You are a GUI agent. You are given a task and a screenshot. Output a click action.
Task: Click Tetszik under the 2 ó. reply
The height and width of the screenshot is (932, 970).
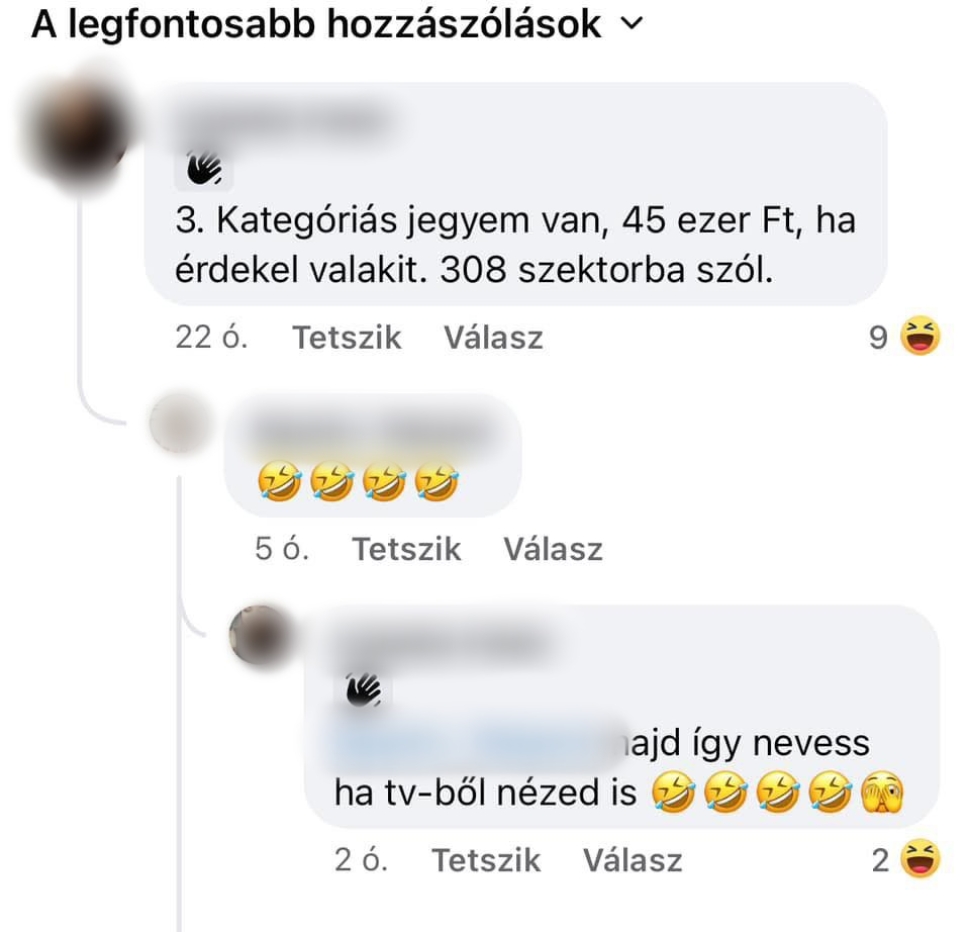pyautogui.click(x=486, y=860)
